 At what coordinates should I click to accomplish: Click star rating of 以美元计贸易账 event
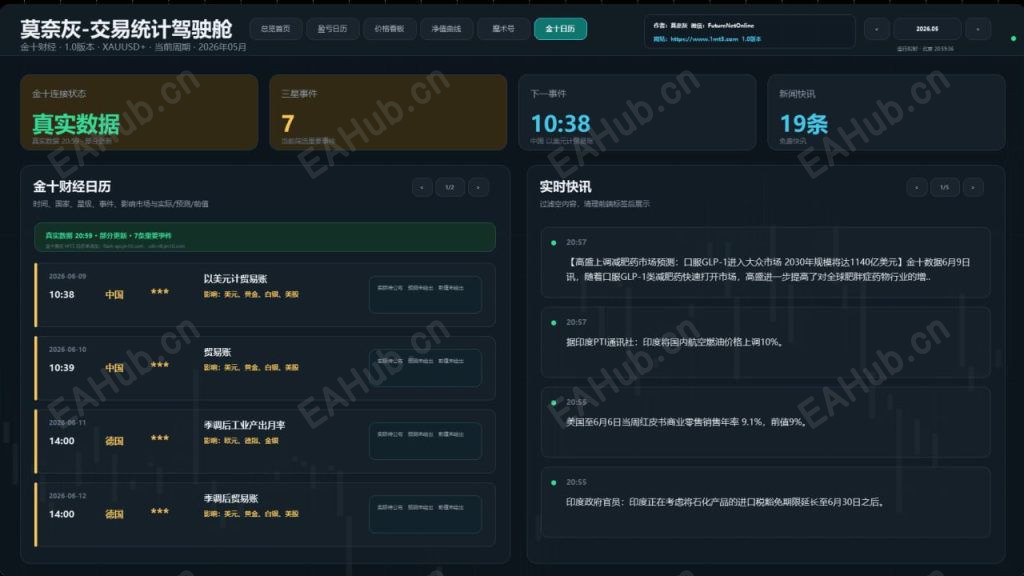coord(160,292)
